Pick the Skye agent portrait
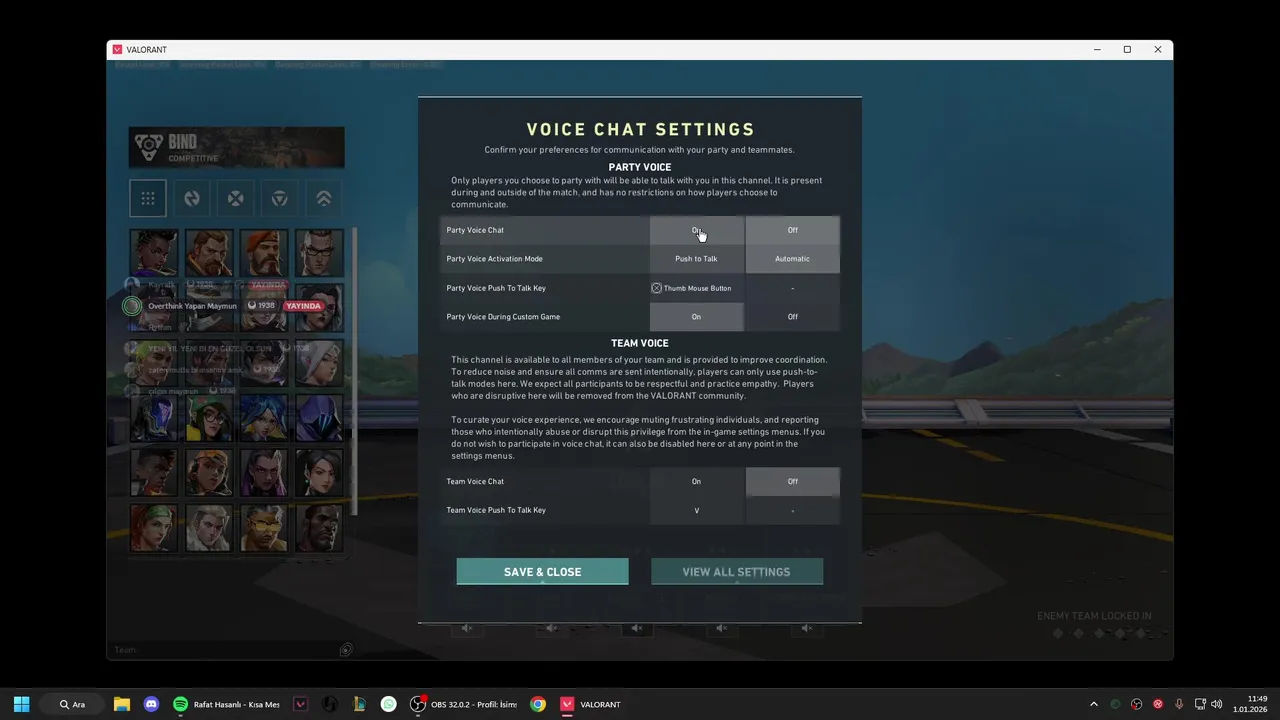The width and height of the screenshot is (1280, 720). point(153,528)
